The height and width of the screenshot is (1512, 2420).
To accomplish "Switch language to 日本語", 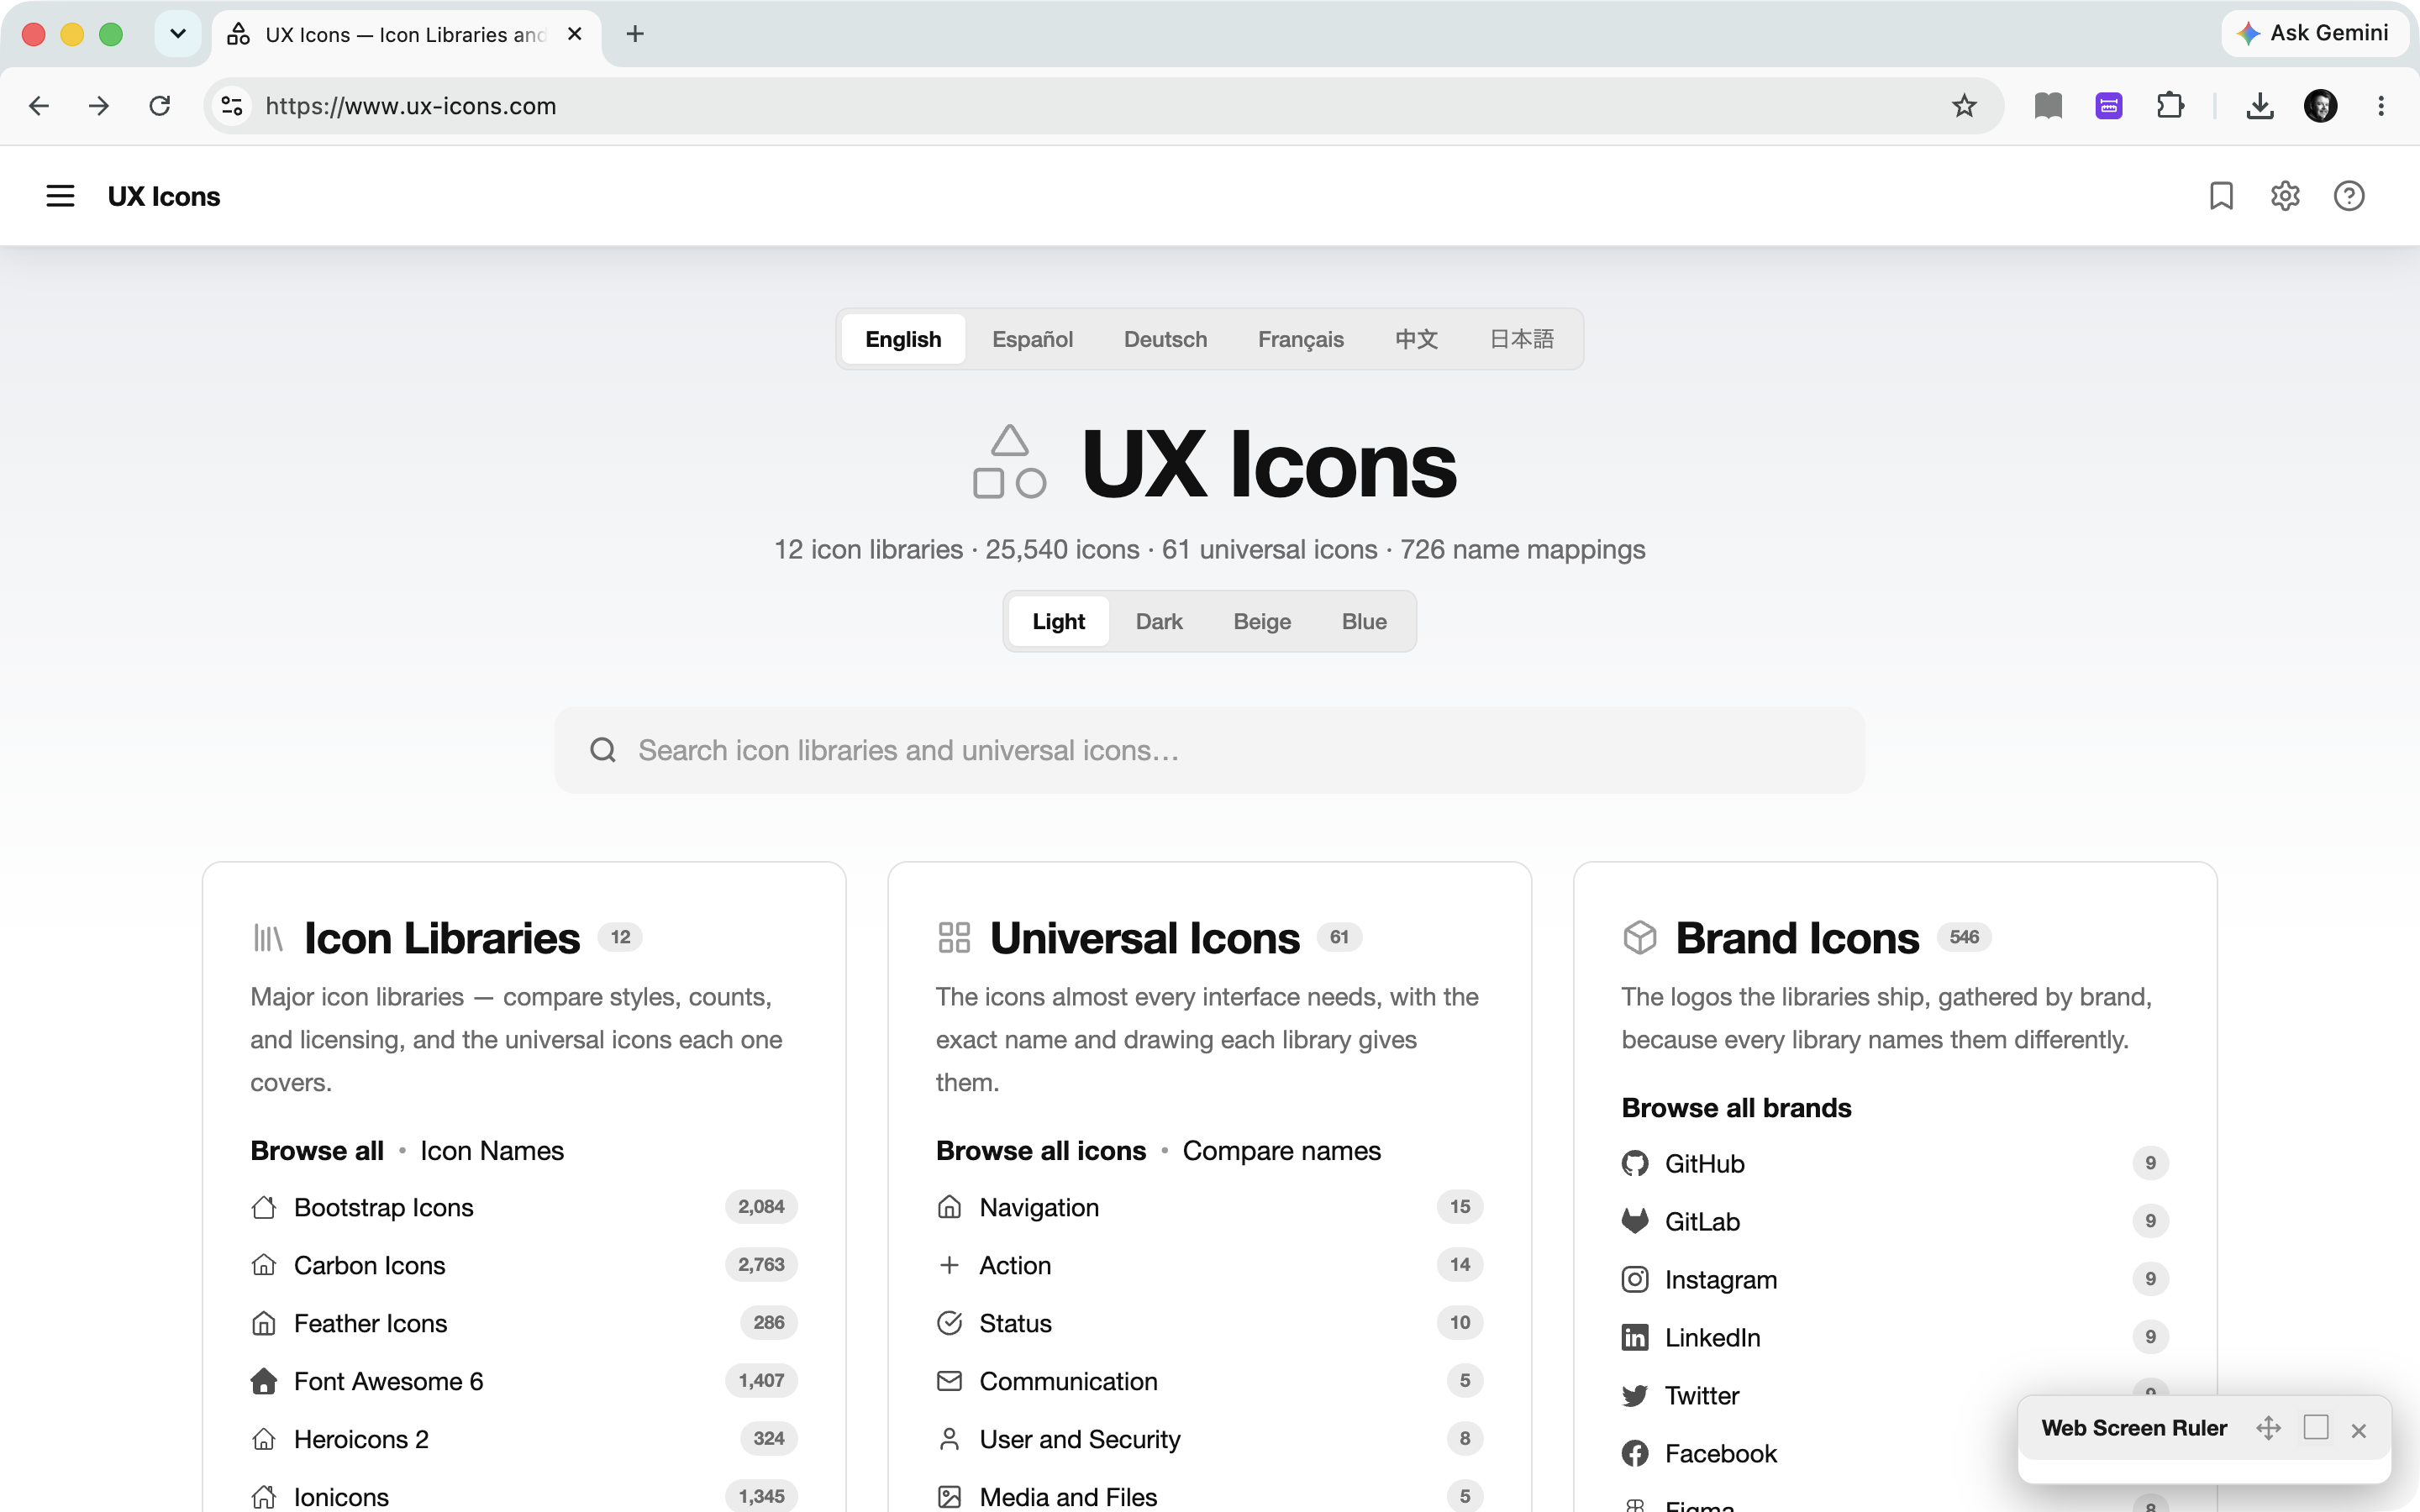I will point(1521,340).
